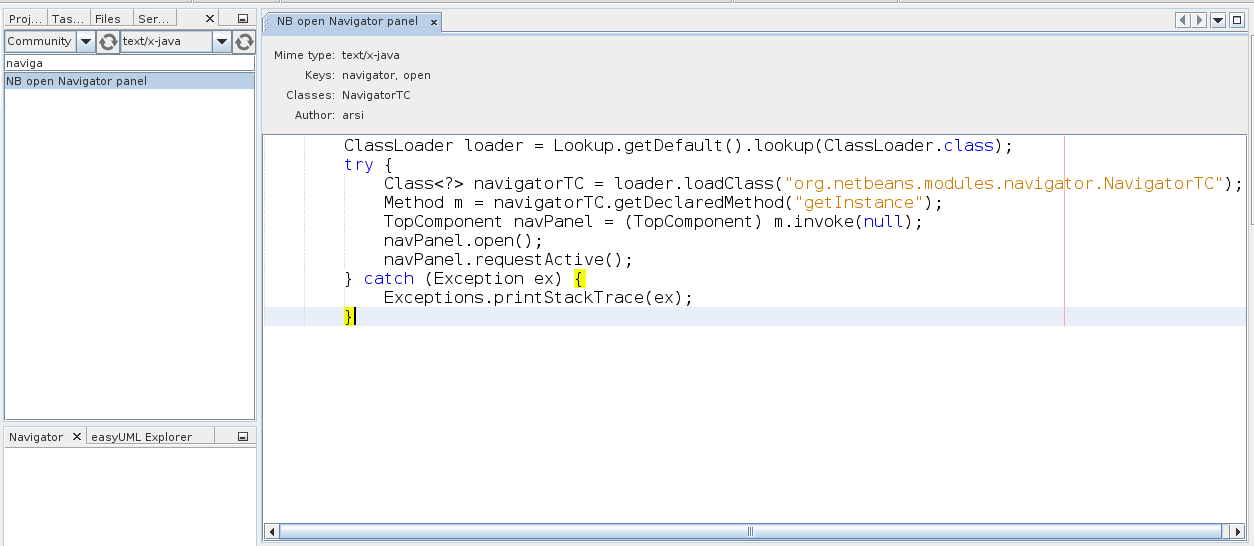Maximize the editor window
This screenshot has height=546, width=1254.
point(1238,20)
